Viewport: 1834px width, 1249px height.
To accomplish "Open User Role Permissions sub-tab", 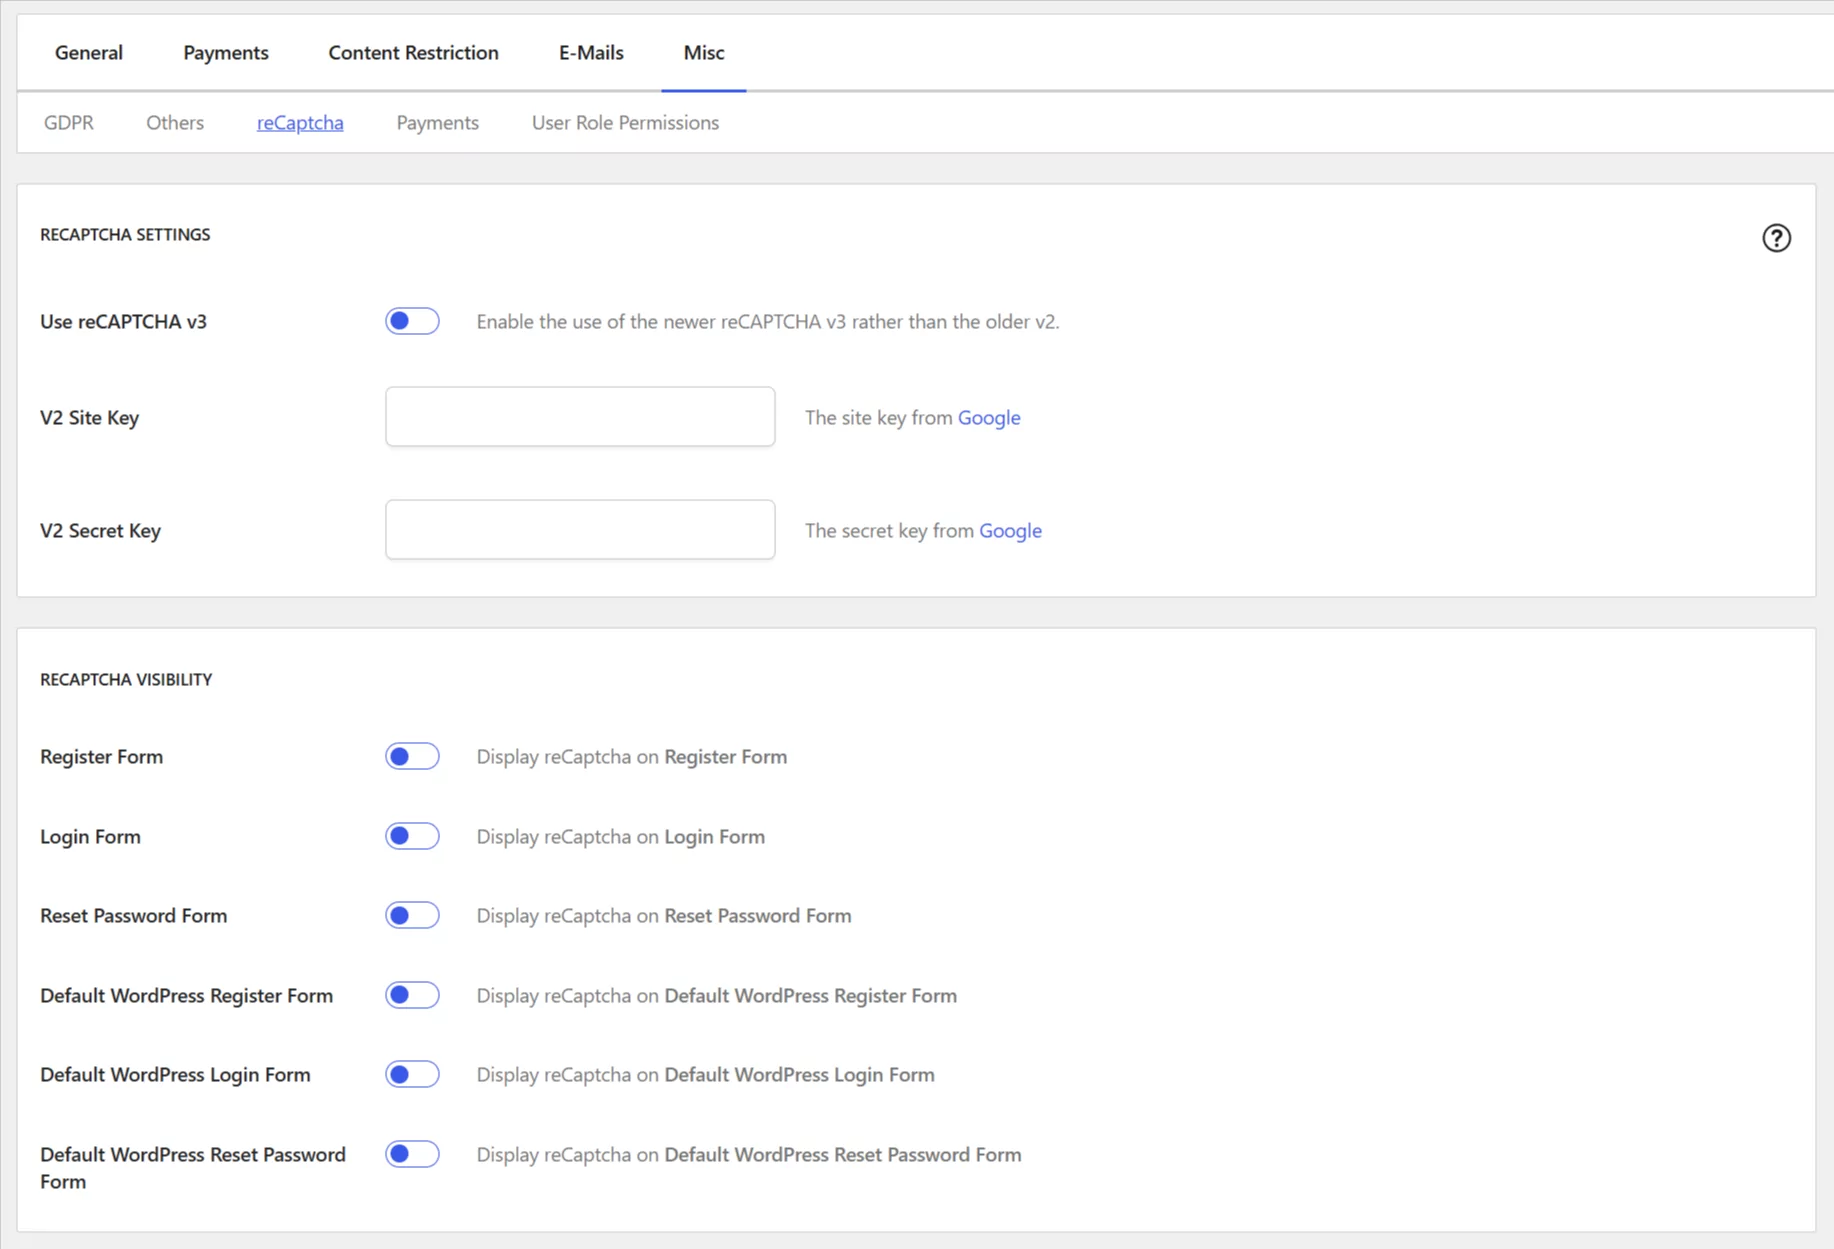I will [625, 122].
